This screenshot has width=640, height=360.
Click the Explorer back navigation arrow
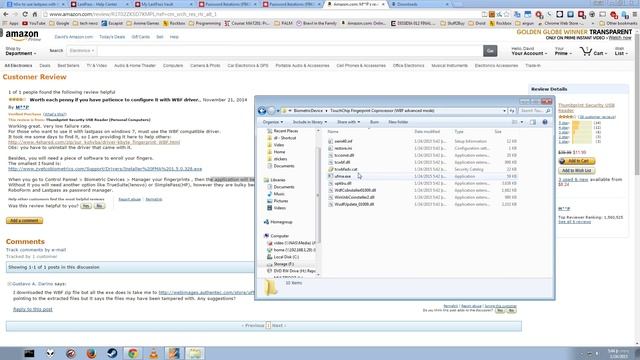coord(262,111)
